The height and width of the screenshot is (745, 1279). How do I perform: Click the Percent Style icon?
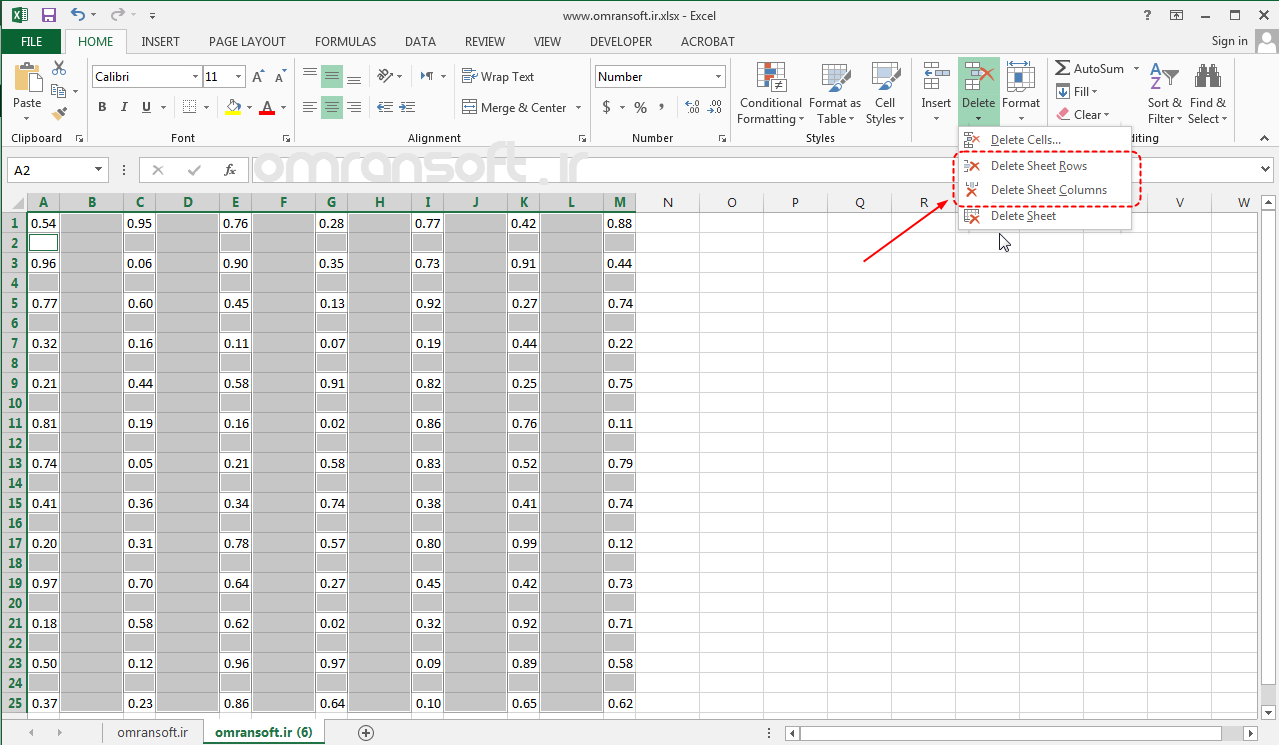(640, 107)
